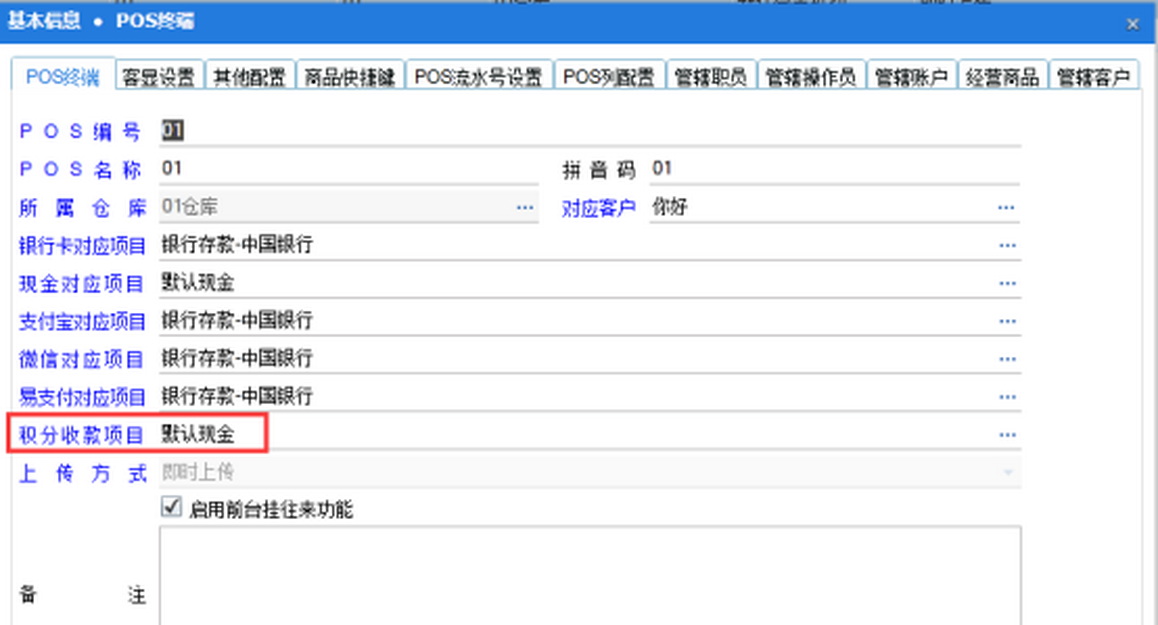Click ellipsis beside 支付宝对应项目 field
The height and width of the screenshot is (625, 1158).
pyautogui.click(x=1006, y=321)
